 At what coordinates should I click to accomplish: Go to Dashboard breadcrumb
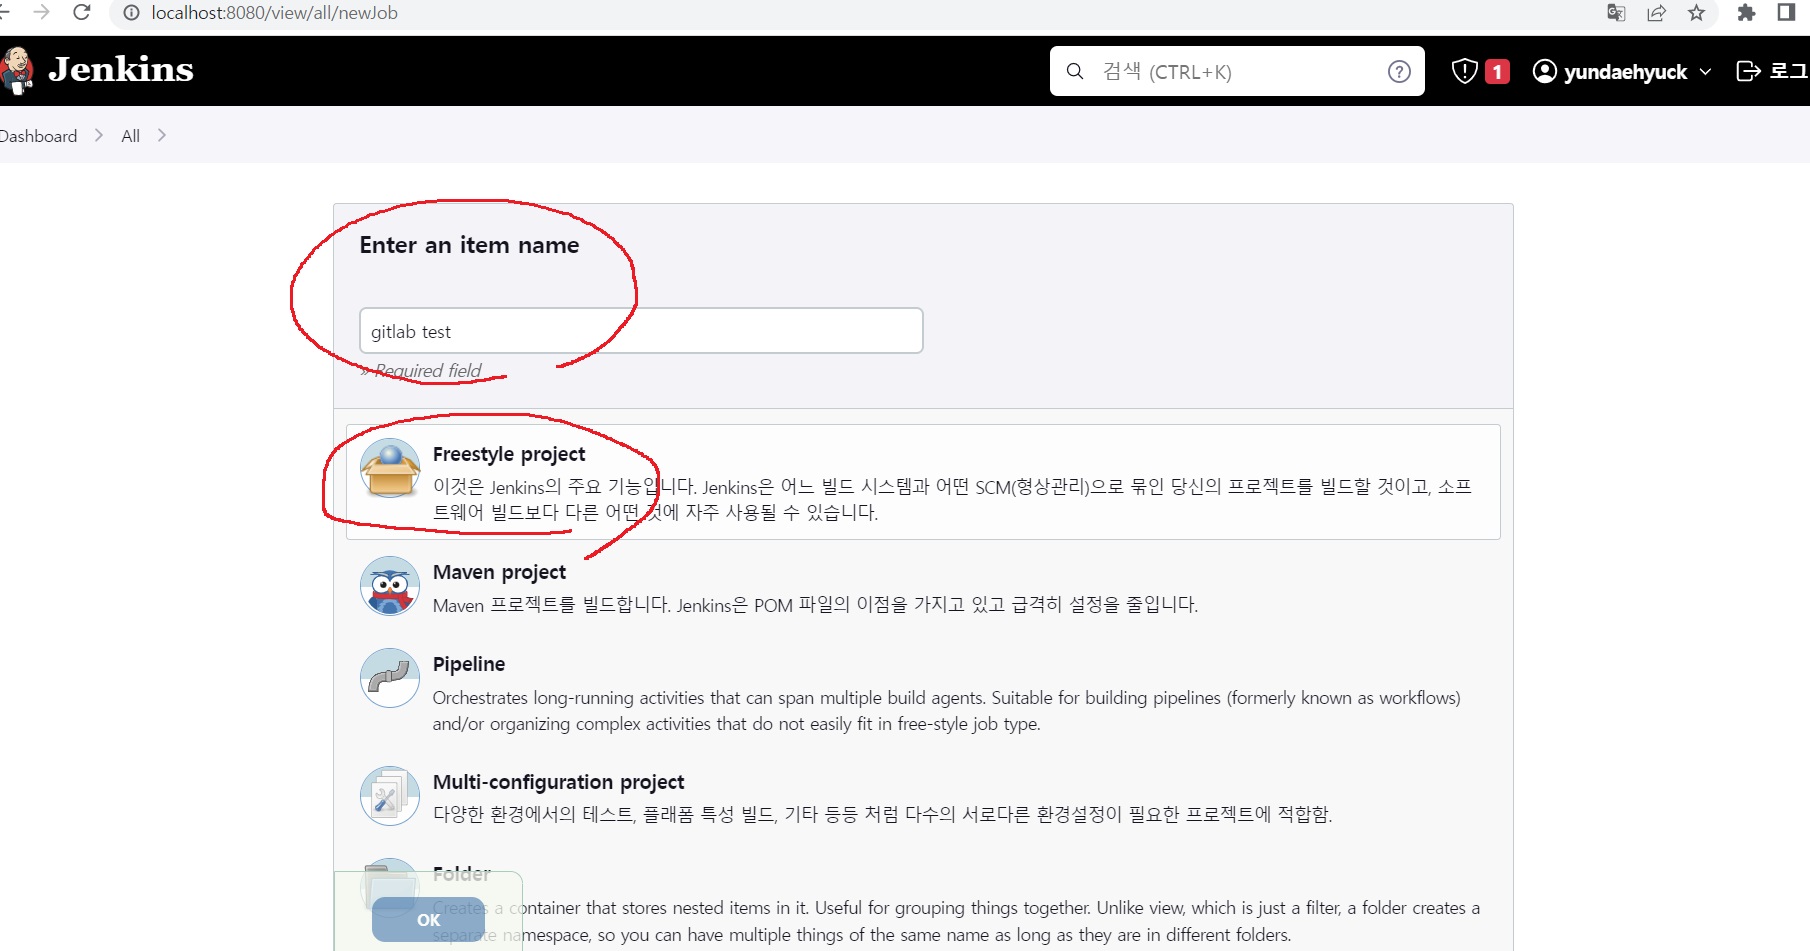point(38,136)
